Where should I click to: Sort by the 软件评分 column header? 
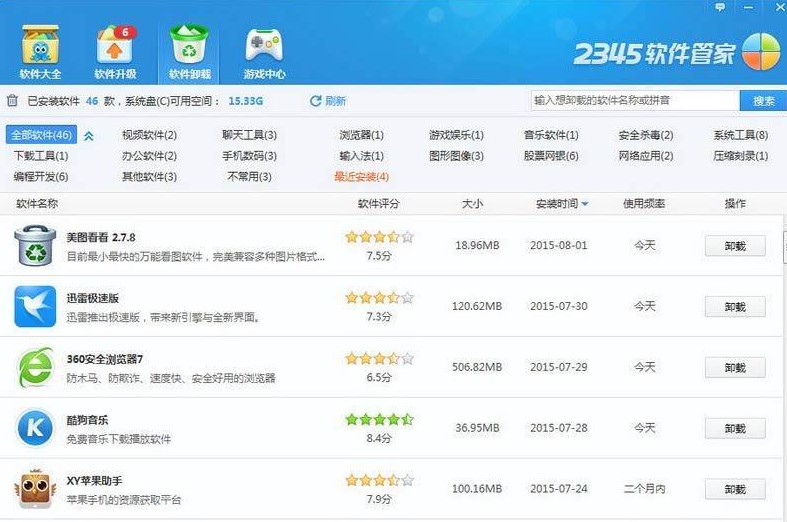click(378, 204)
